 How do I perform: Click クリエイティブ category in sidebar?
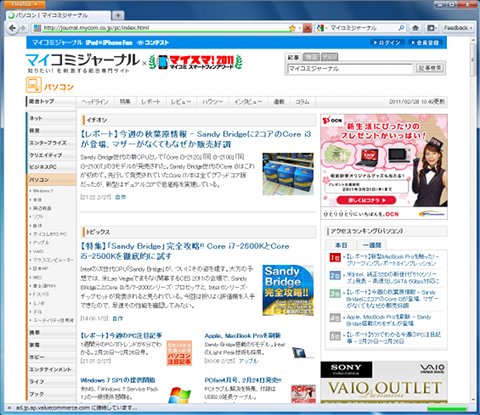[51, 155]
